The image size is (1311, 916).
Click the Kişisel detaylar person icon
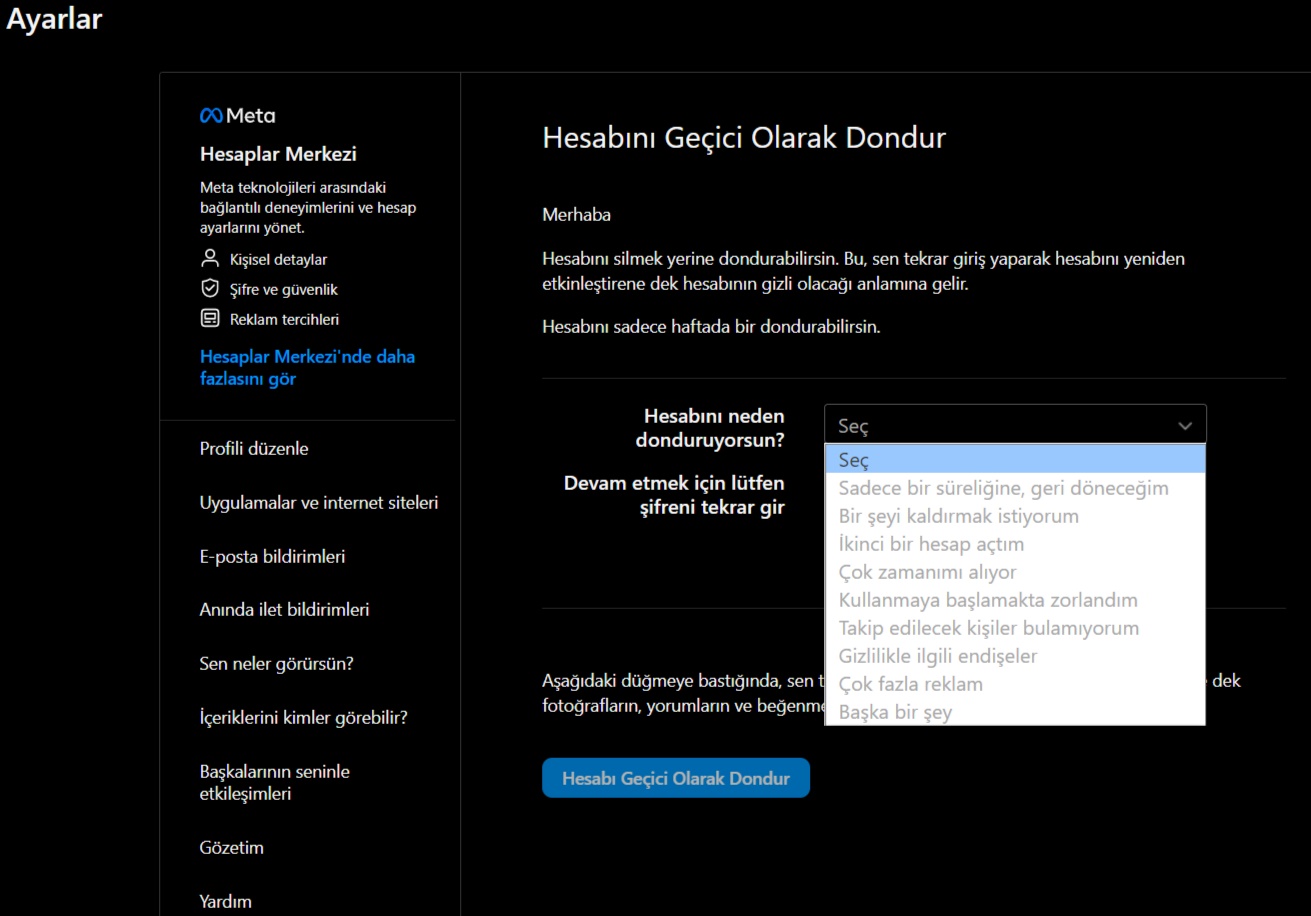(209, 259)
